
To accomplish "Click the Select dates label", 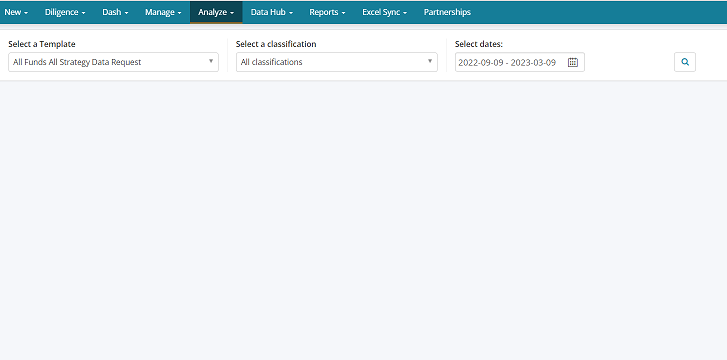I will (478, 44).
